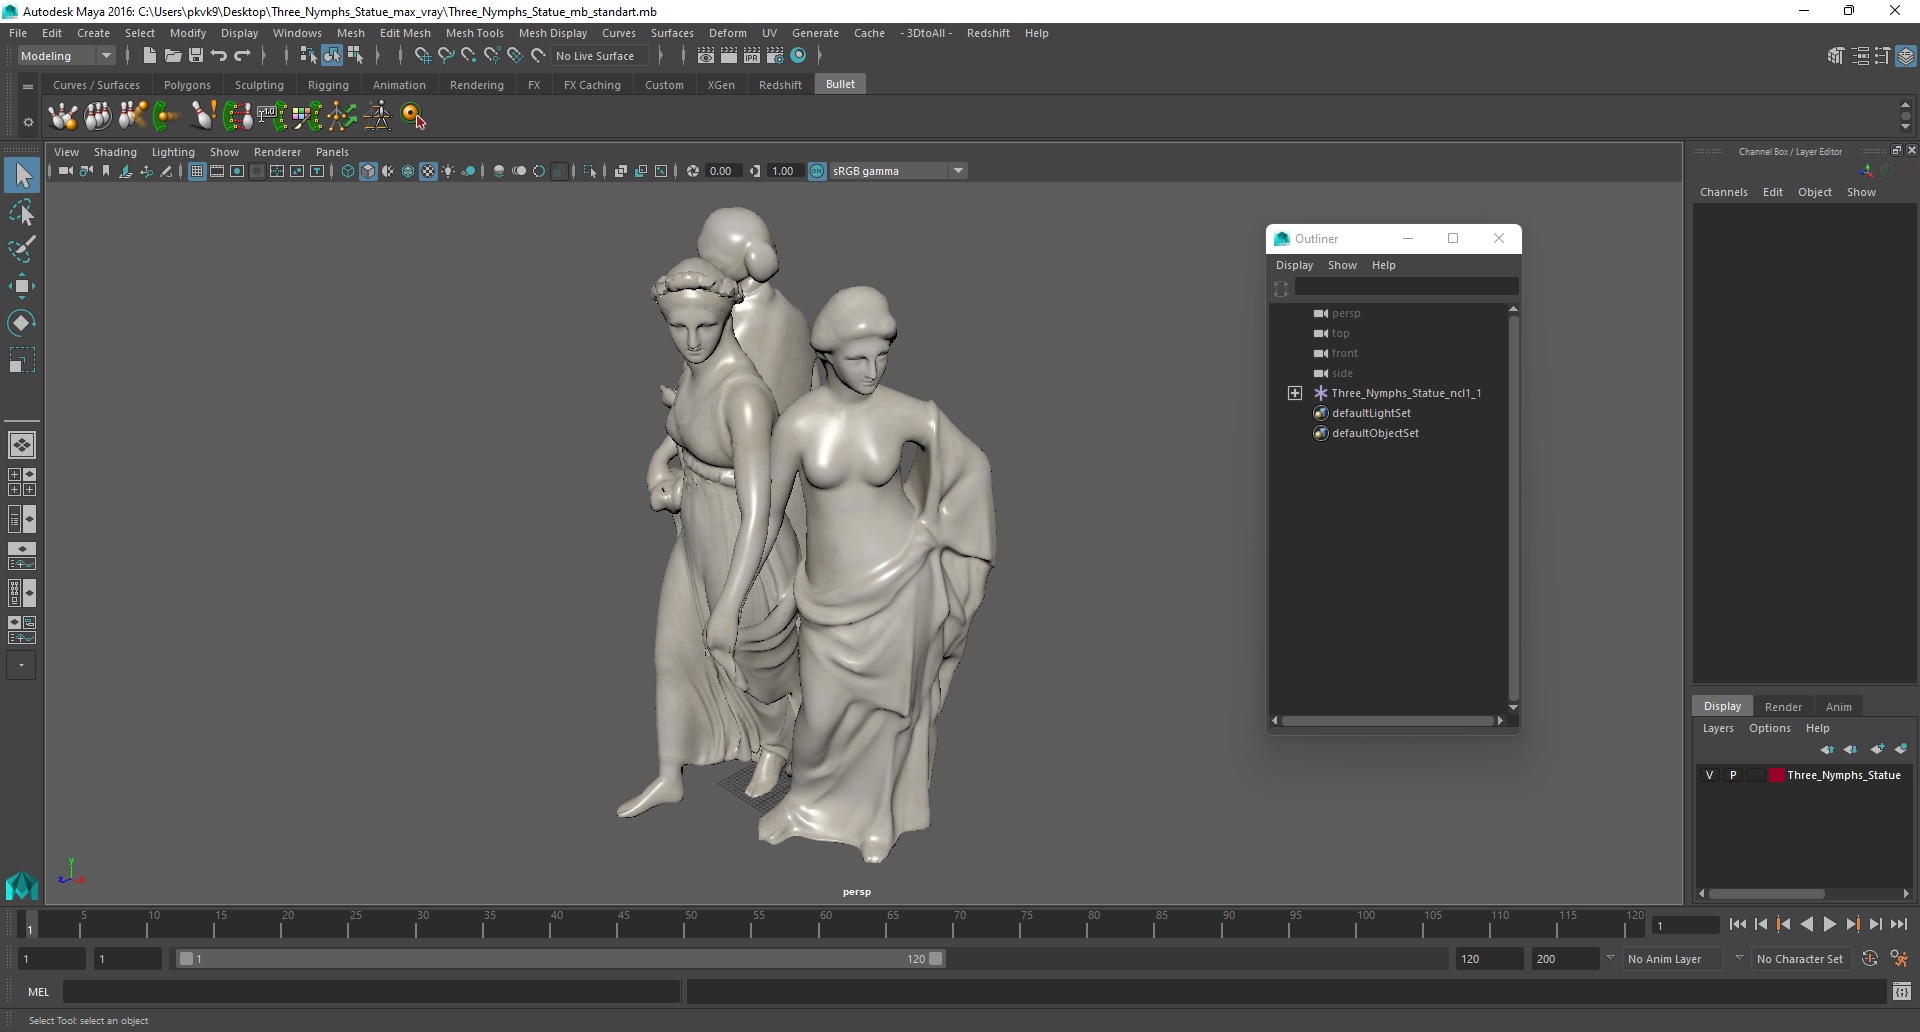Click the Save scene icon
The height and width of the screenshot is (1032, 1920).
point(196,56)
